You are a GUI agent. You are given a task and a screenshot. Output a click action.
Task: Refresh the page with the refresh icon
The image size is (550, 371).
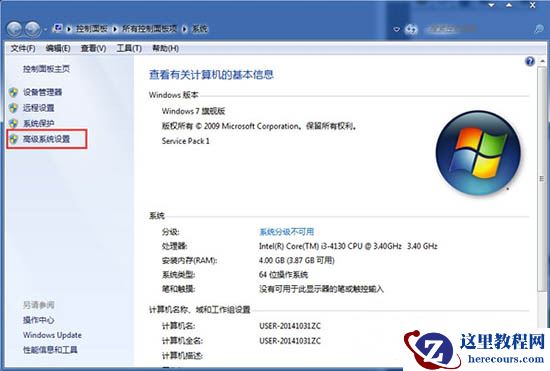point(411,29)
